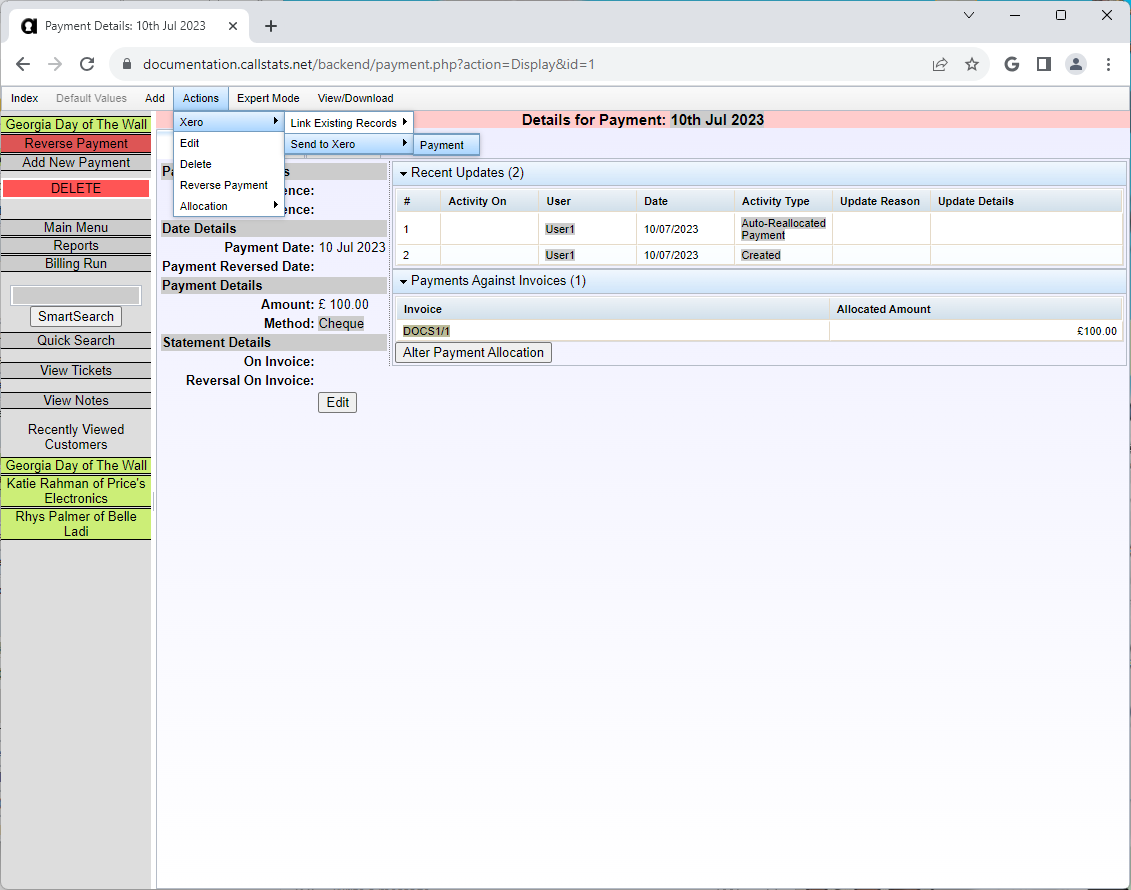This screenshot has height=890, width=1131.
Task: Expand Link Existing Records submenu
Action: pyautogui.click(x=348, y=123)
